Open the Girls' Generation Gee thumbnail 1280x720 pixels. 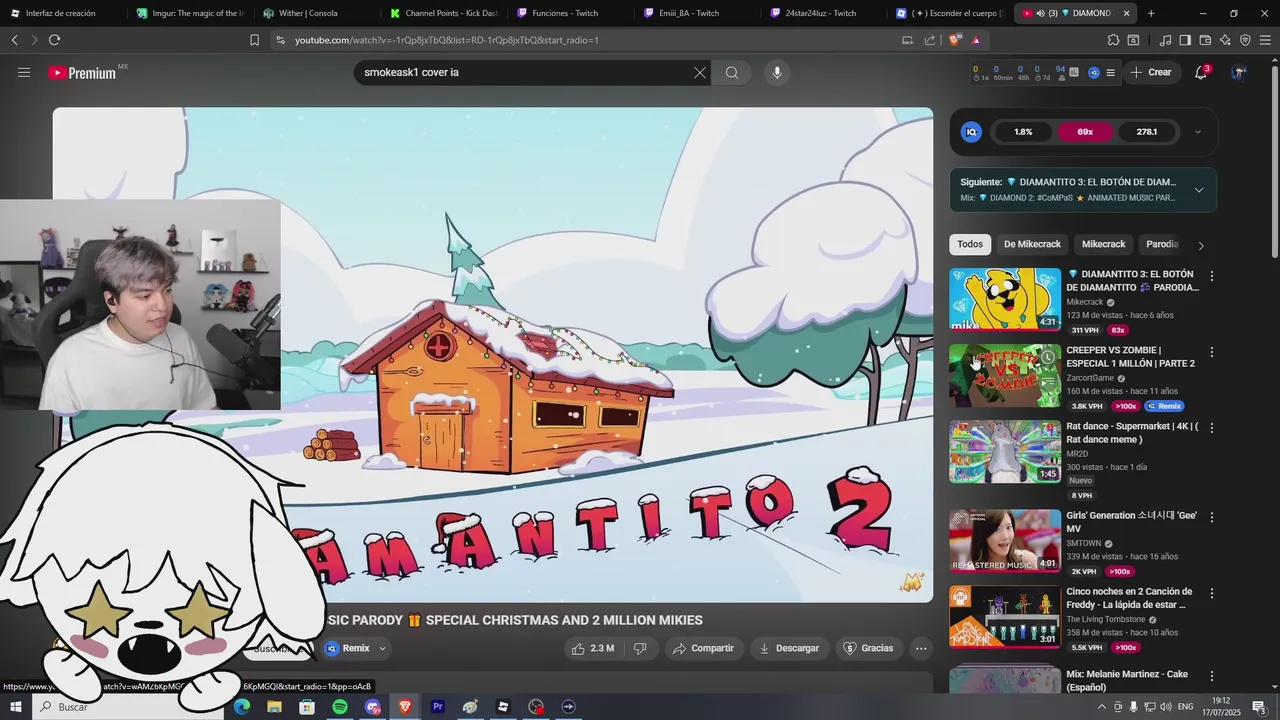(1005, 541)
